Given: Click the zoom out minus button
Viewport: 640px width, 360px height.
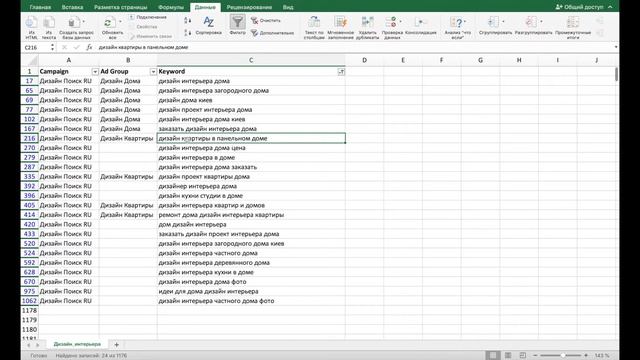Looking at the screenshot, I should click(x=535, y=356).
